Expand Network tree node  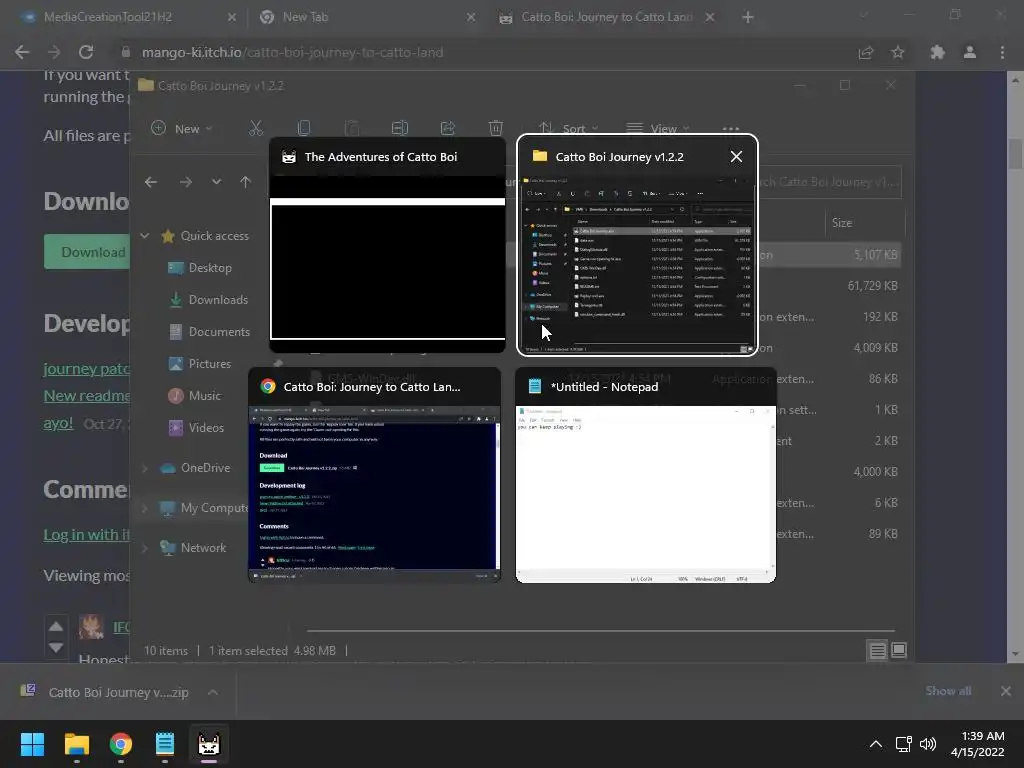[144, 548]
